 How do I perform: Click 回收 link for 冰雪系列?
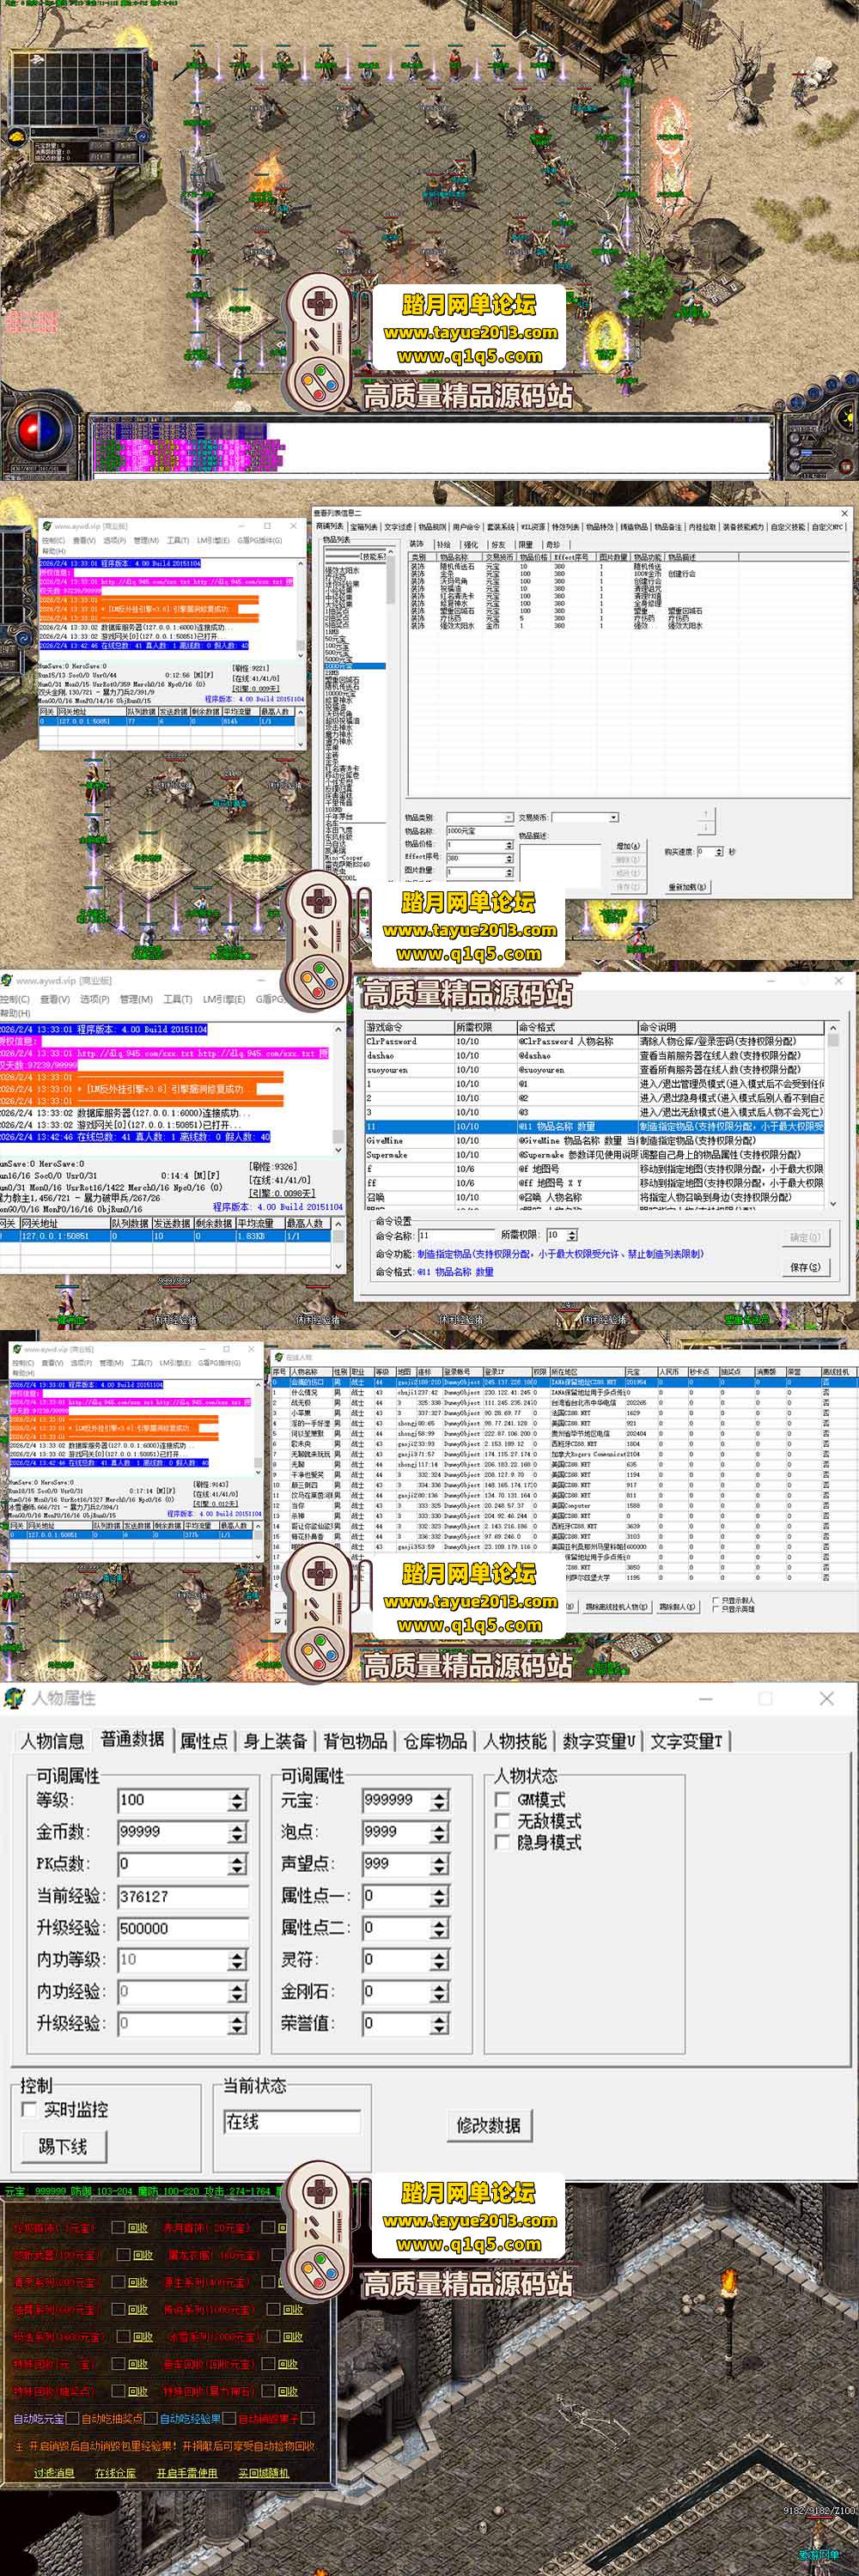coord(292,2337)
